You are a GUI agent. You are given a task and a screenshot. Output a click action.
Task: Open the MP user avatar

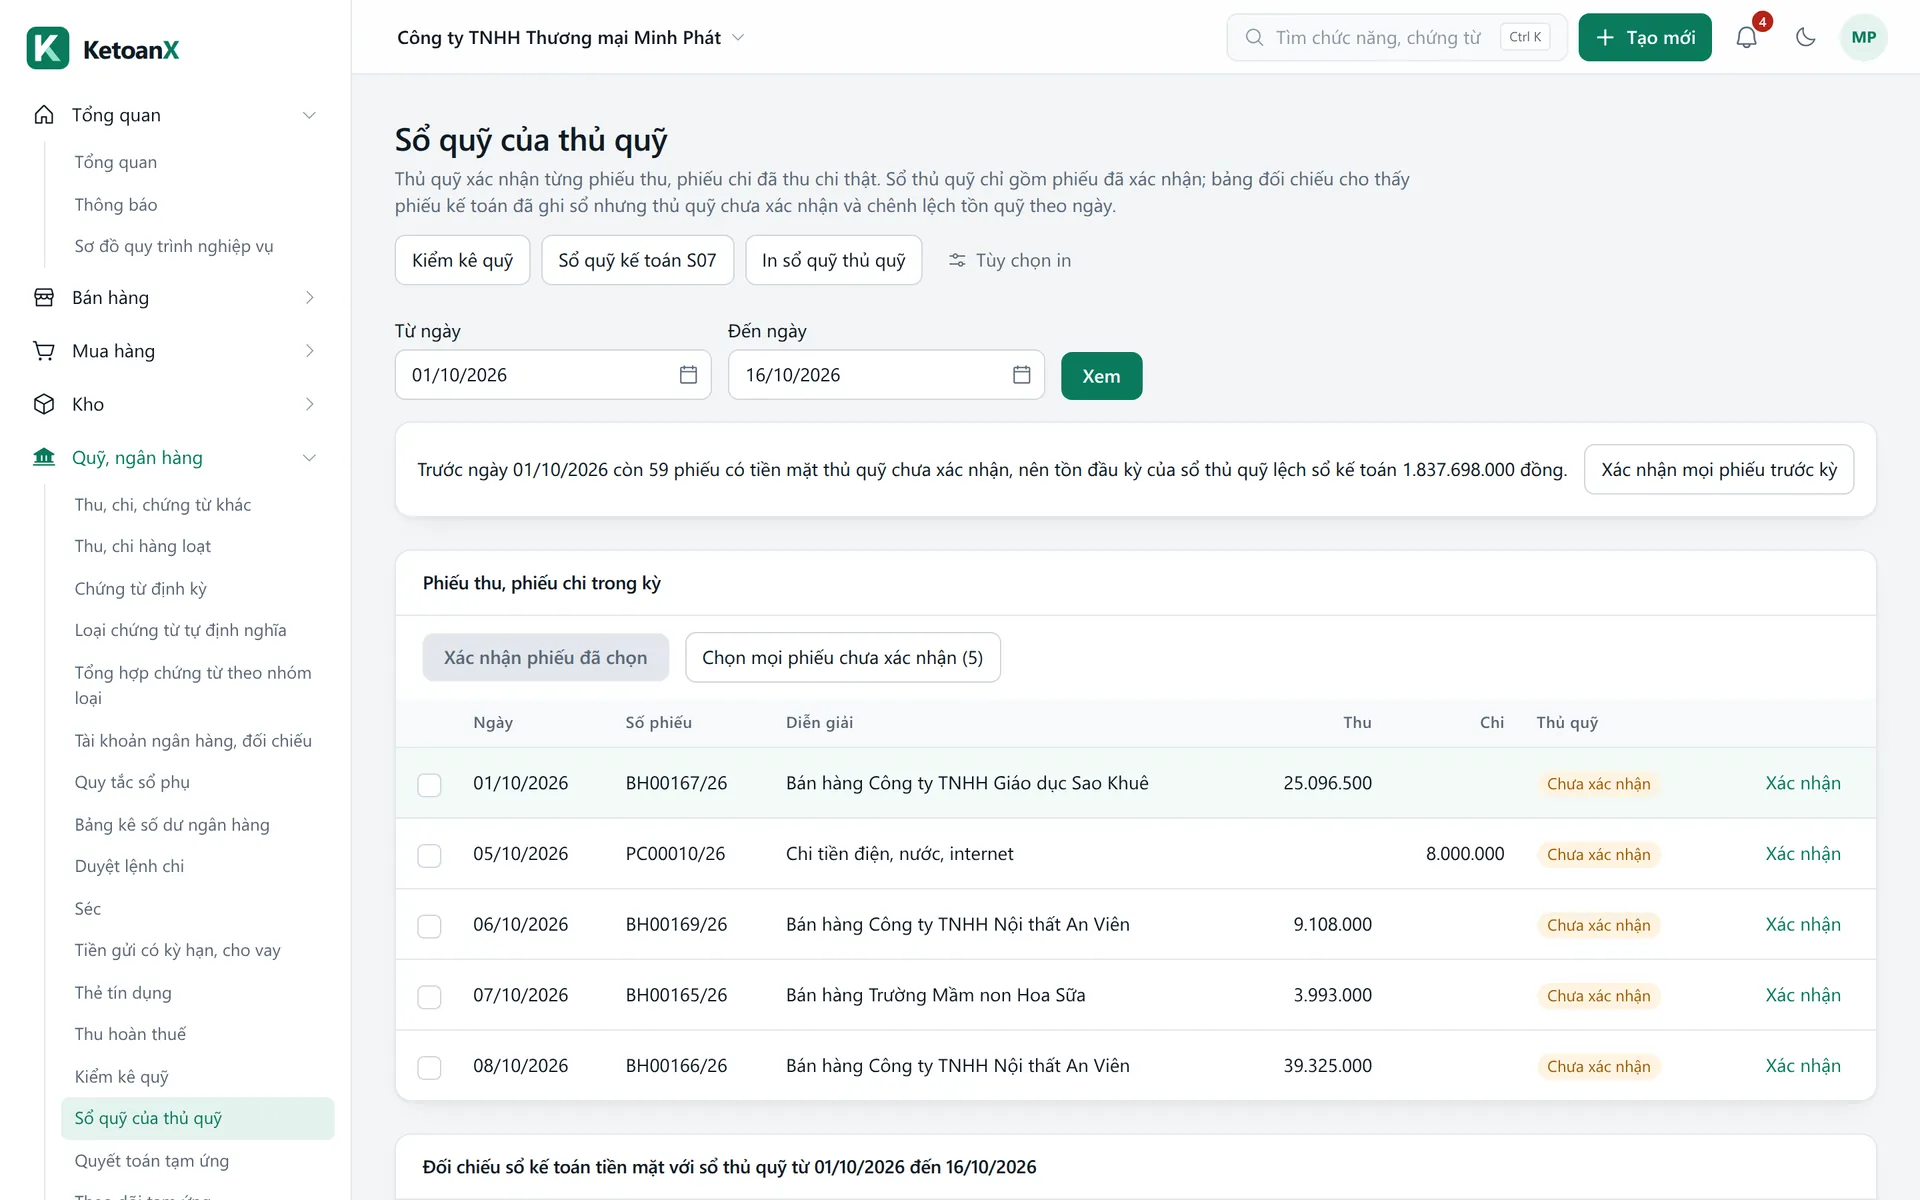tap(1863, 38)
